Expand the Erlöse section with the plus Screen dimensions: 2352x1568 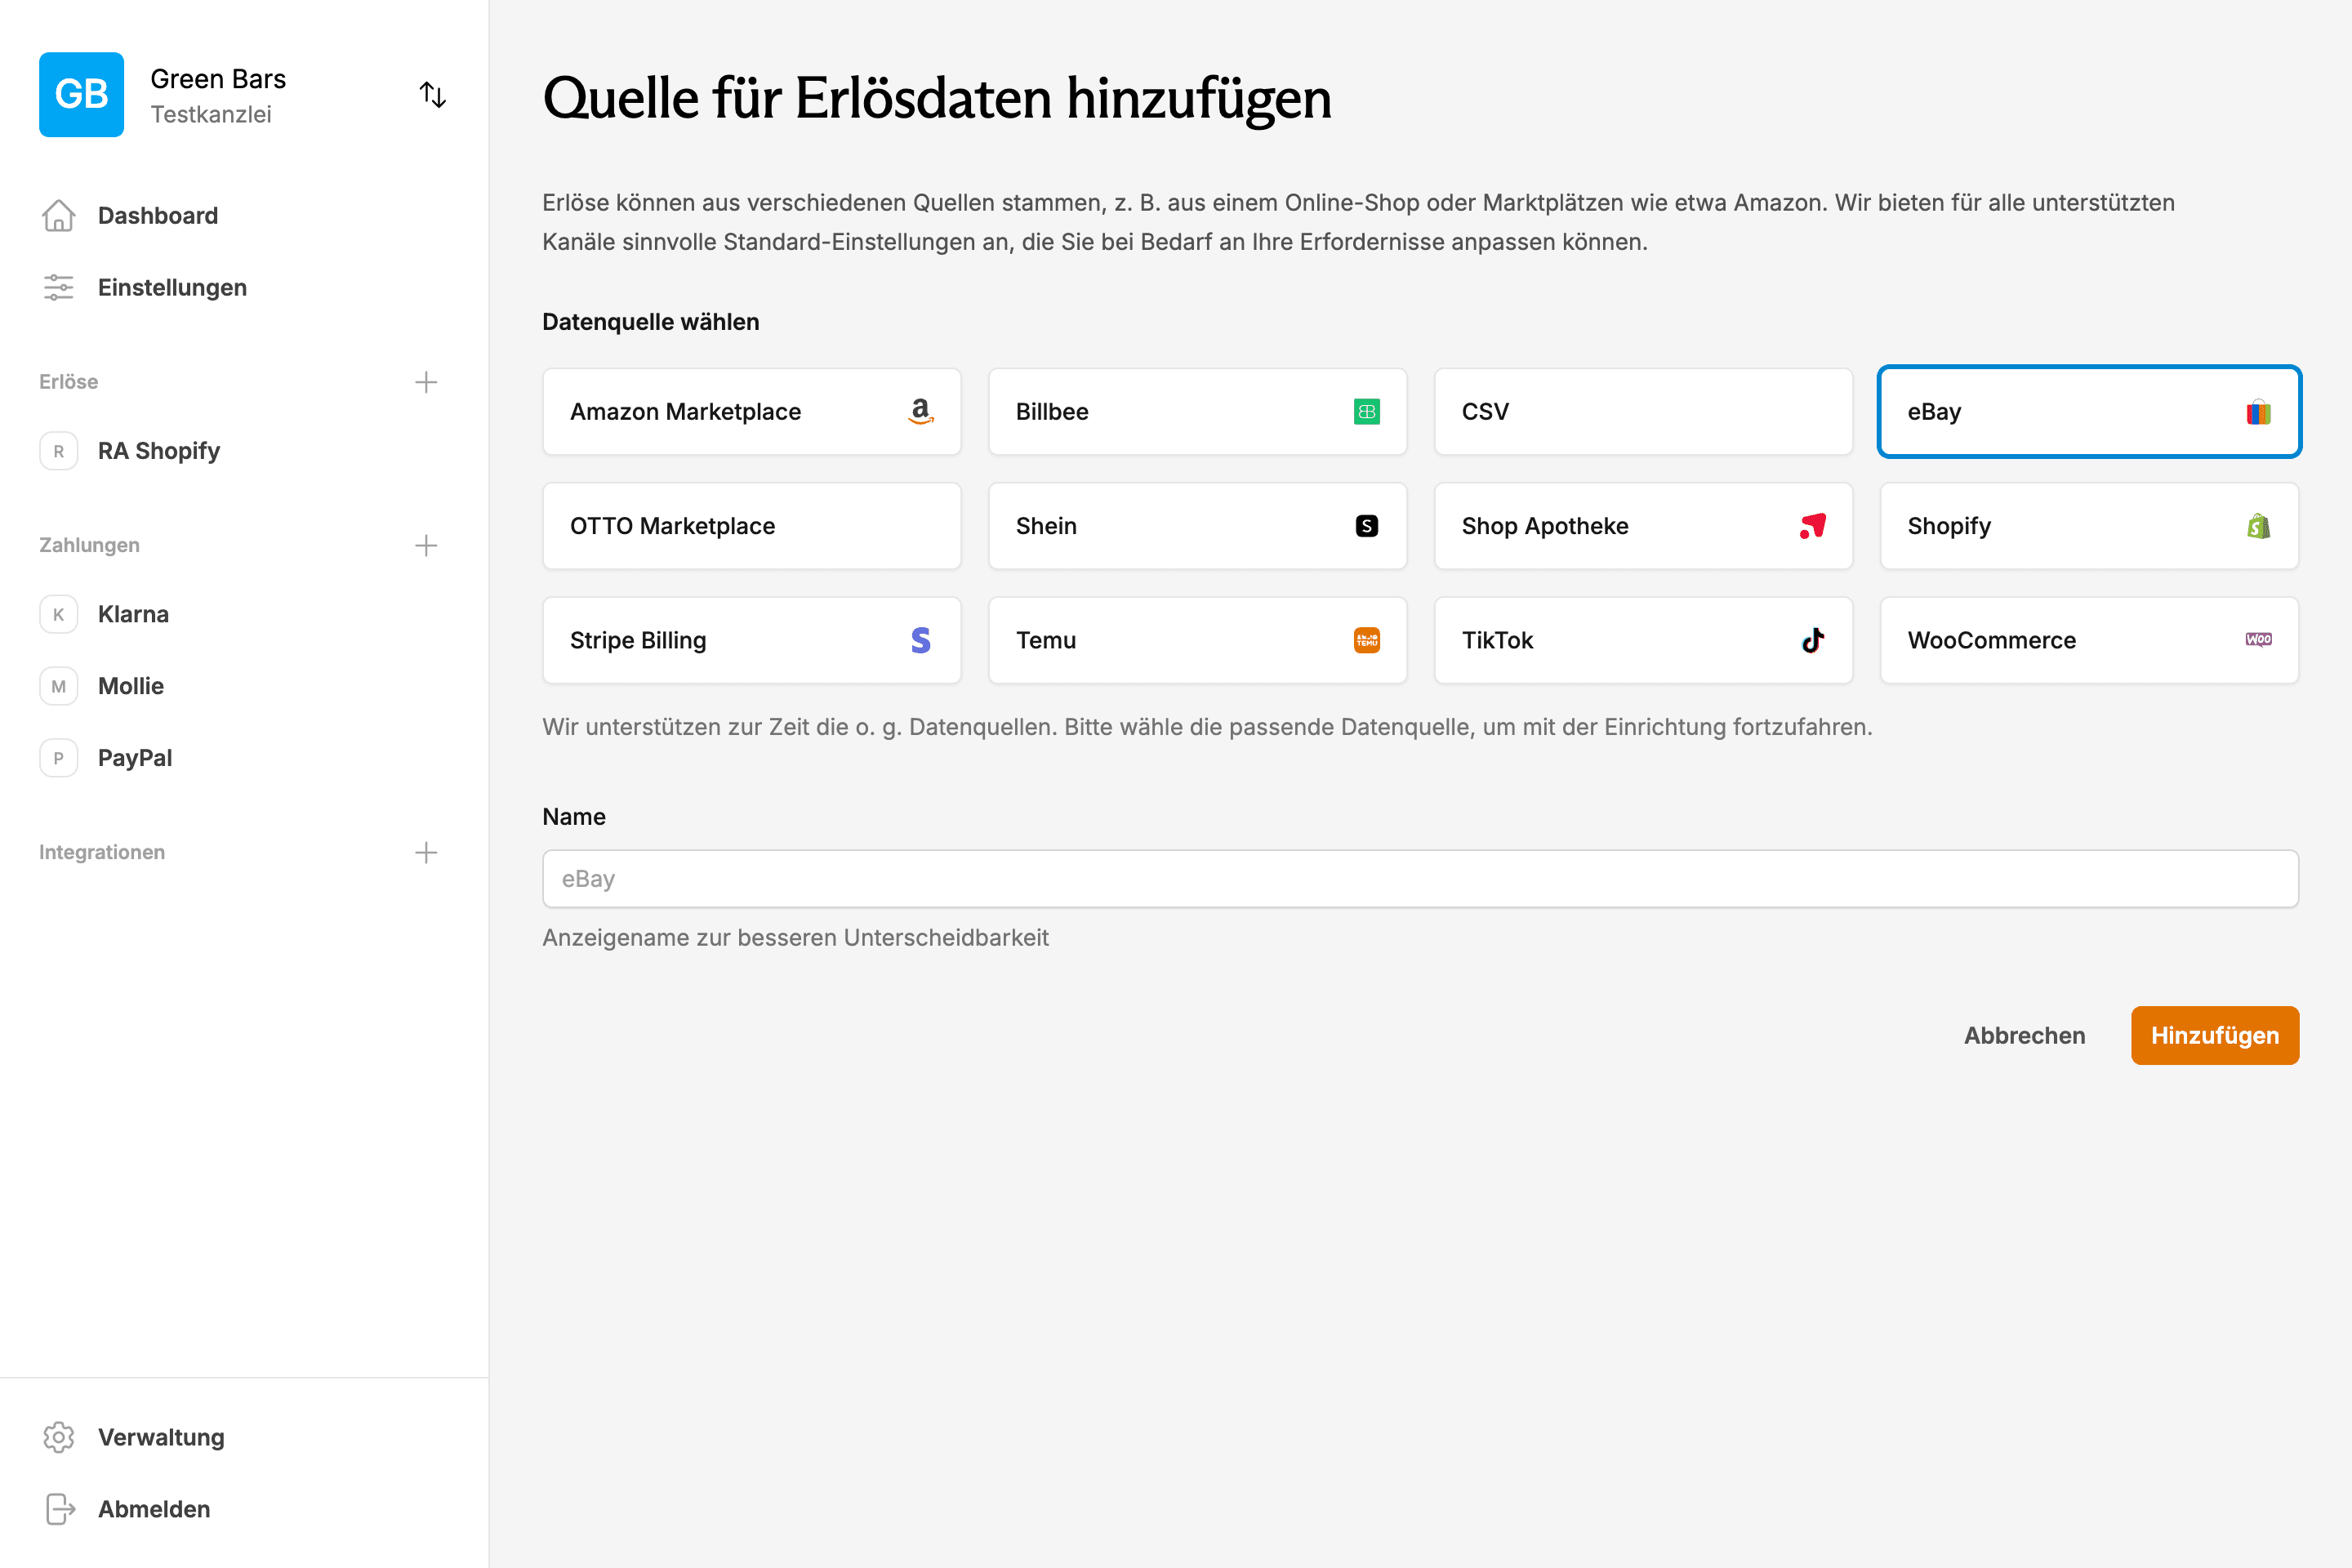tap(426, 381)
